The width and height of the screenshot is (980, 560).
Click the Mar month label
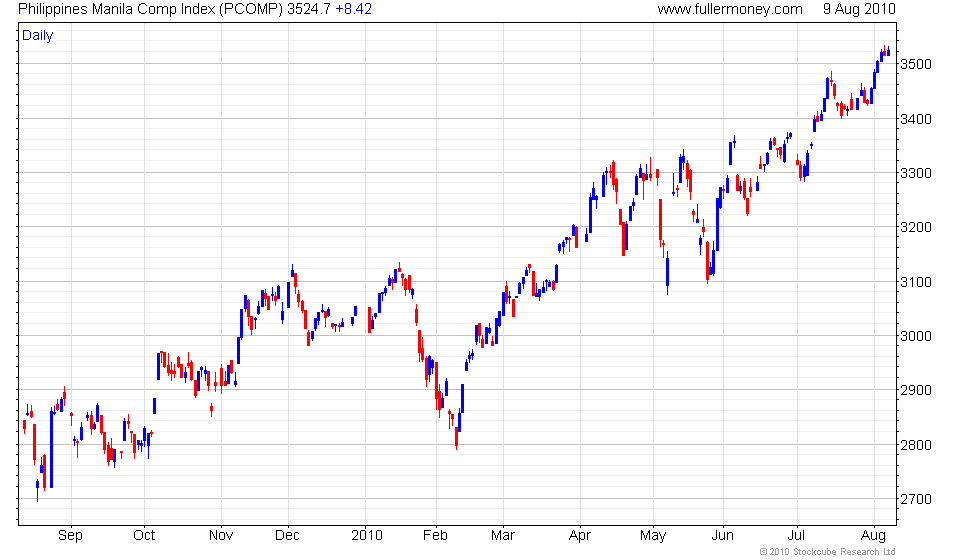pyautogui.click(x=503, y=536)
